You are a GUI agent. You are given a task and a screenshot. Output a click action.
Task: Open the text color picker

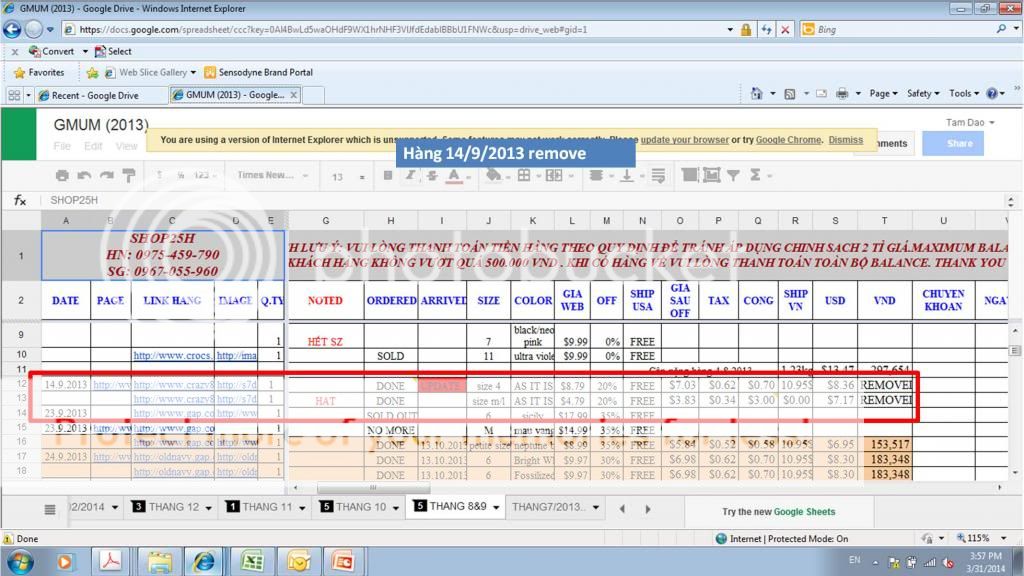[454, 175]
